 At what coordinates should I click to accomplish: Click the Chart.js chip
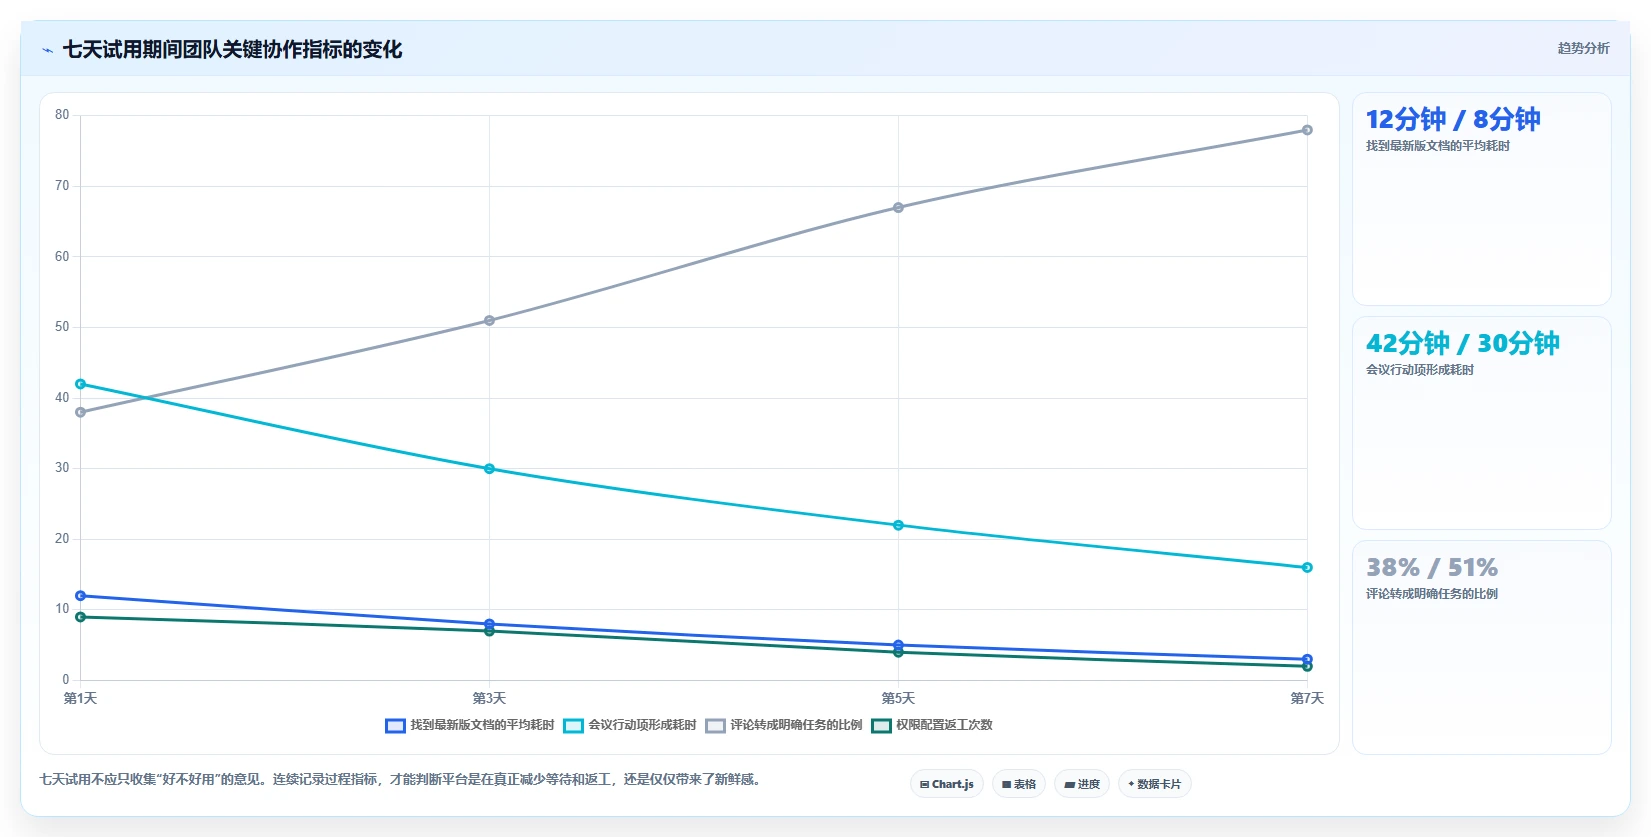[x=947, y=784]
